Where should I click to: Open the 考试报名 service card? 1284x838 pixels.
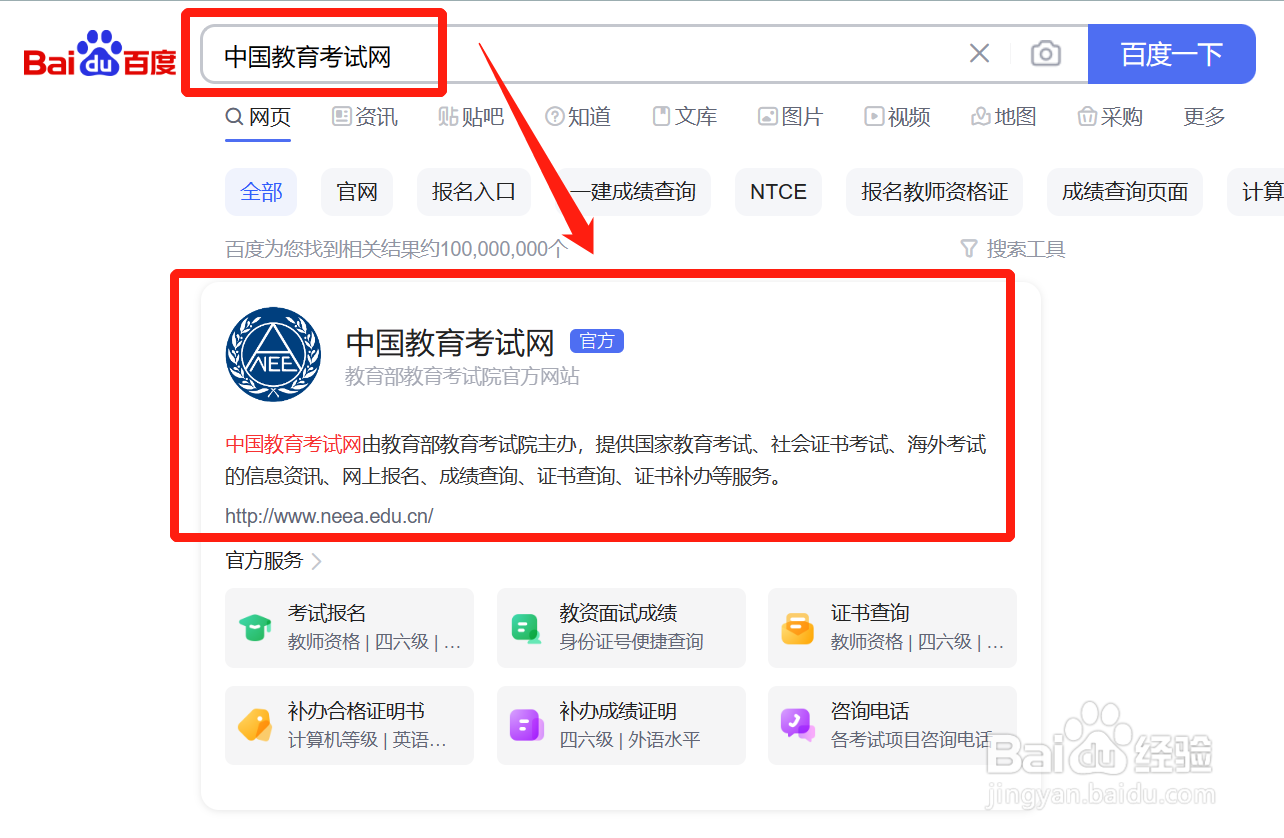(349, 628)
